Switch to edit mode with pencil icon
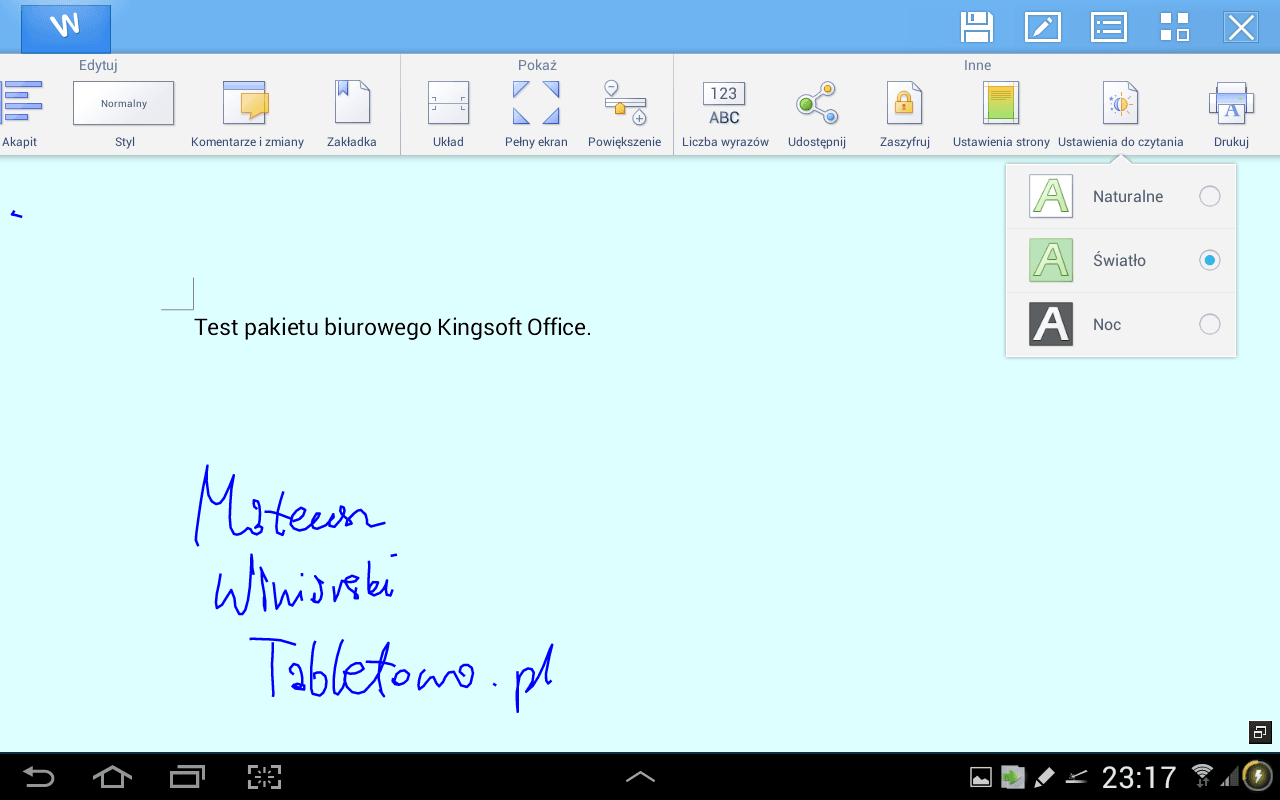 [1043, 27]
